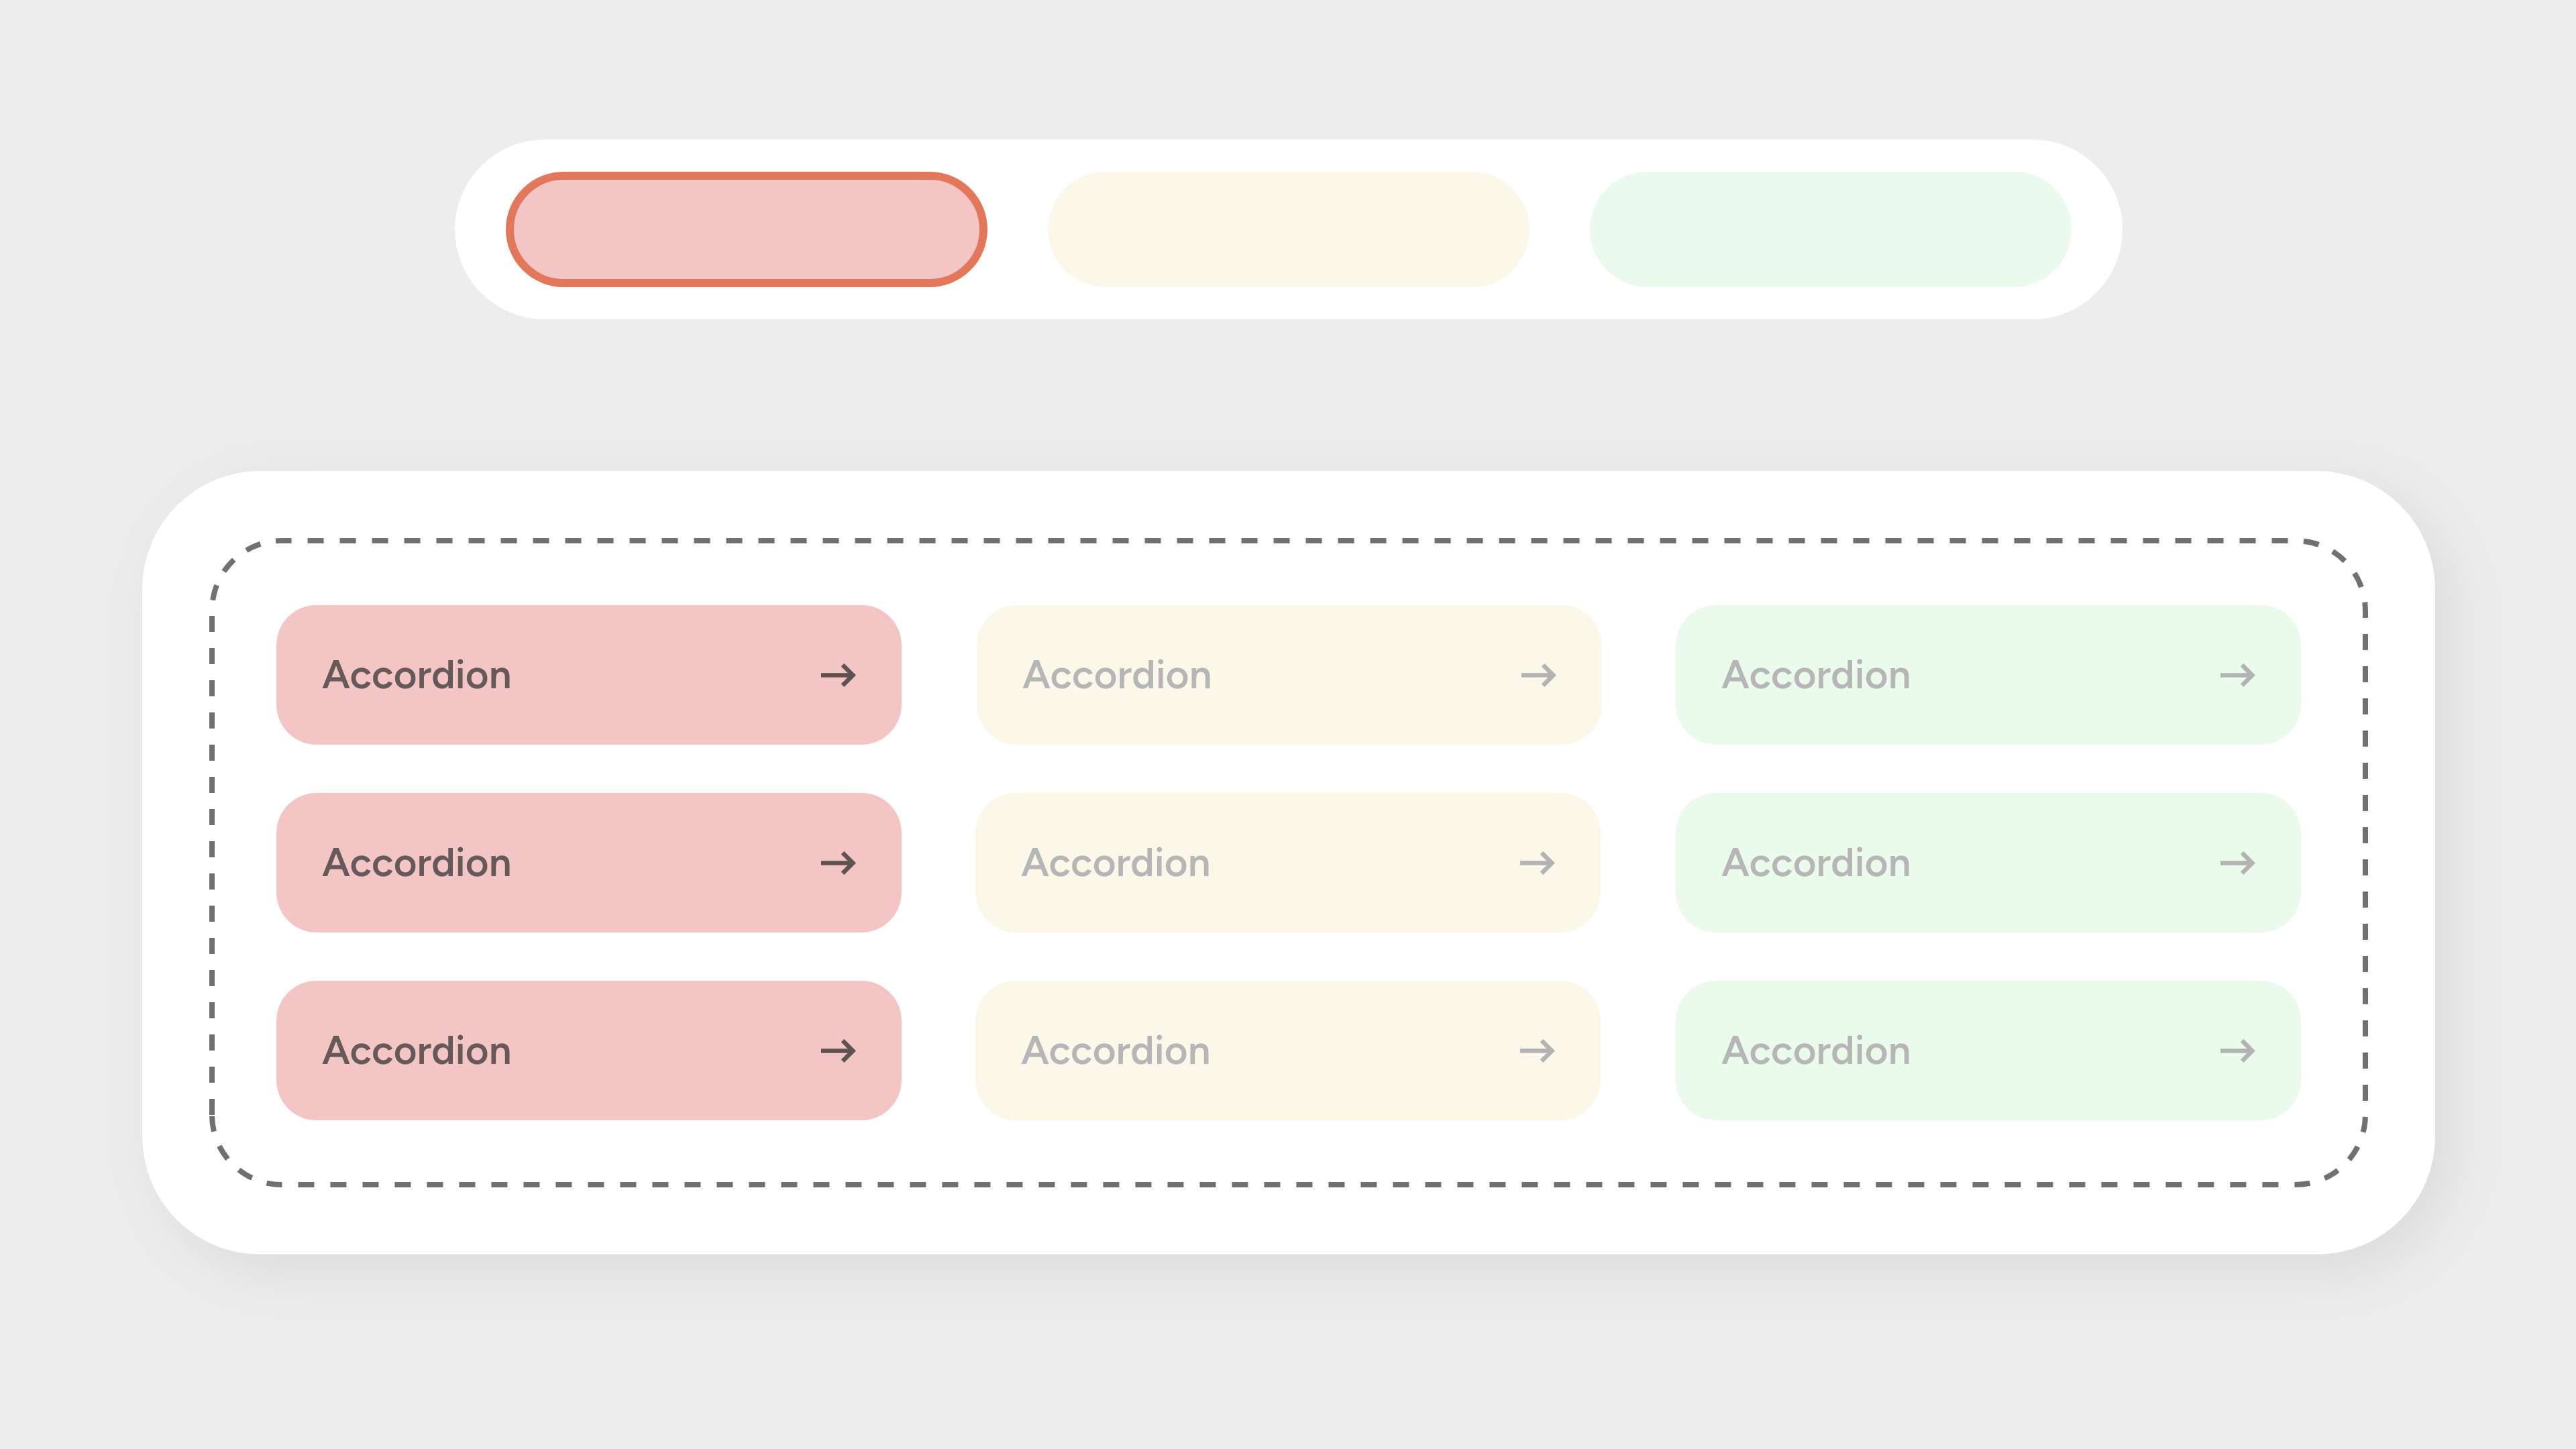This screenshot has width=2576, height=1449.
Task: Click arrow icon on top green accordion
Action: (2237, 675)
